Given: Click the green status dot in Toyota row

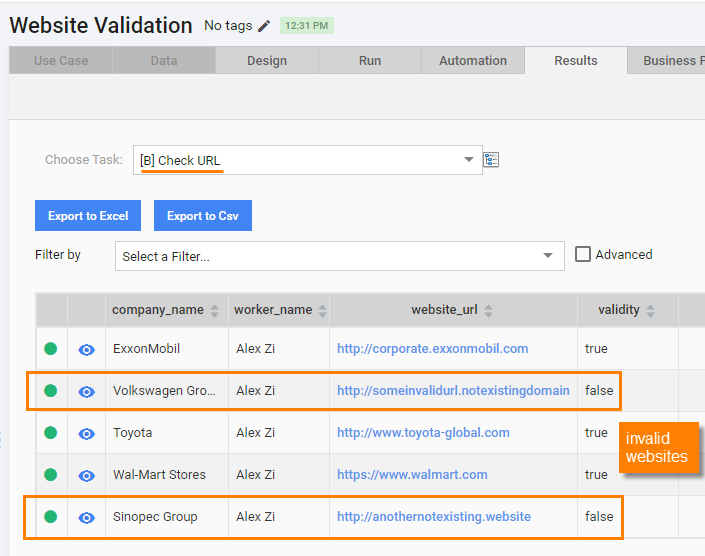Looking at the screenshot, I should coord(51,432).
